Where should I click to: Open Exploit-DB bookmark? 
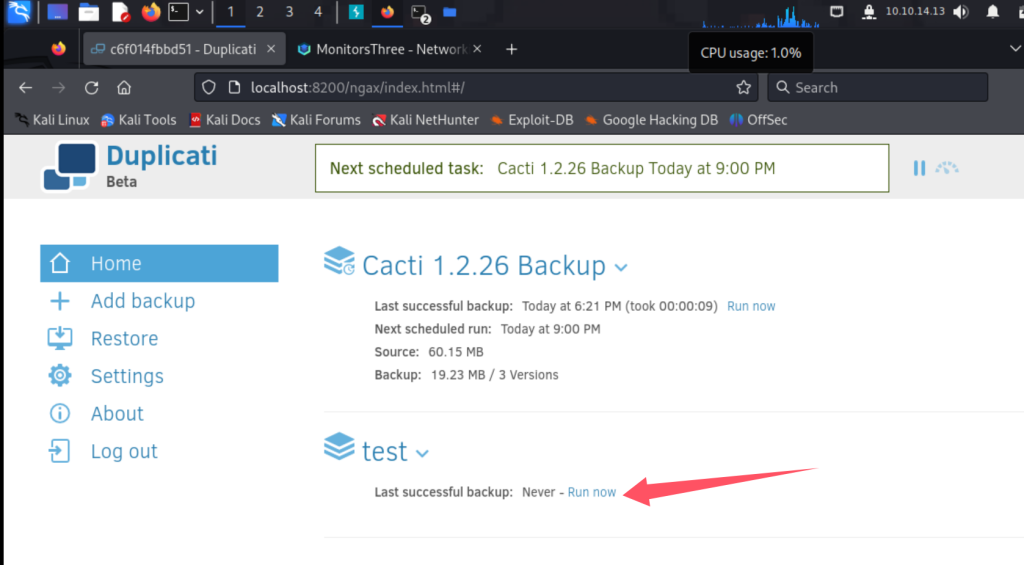coord(532,120)
